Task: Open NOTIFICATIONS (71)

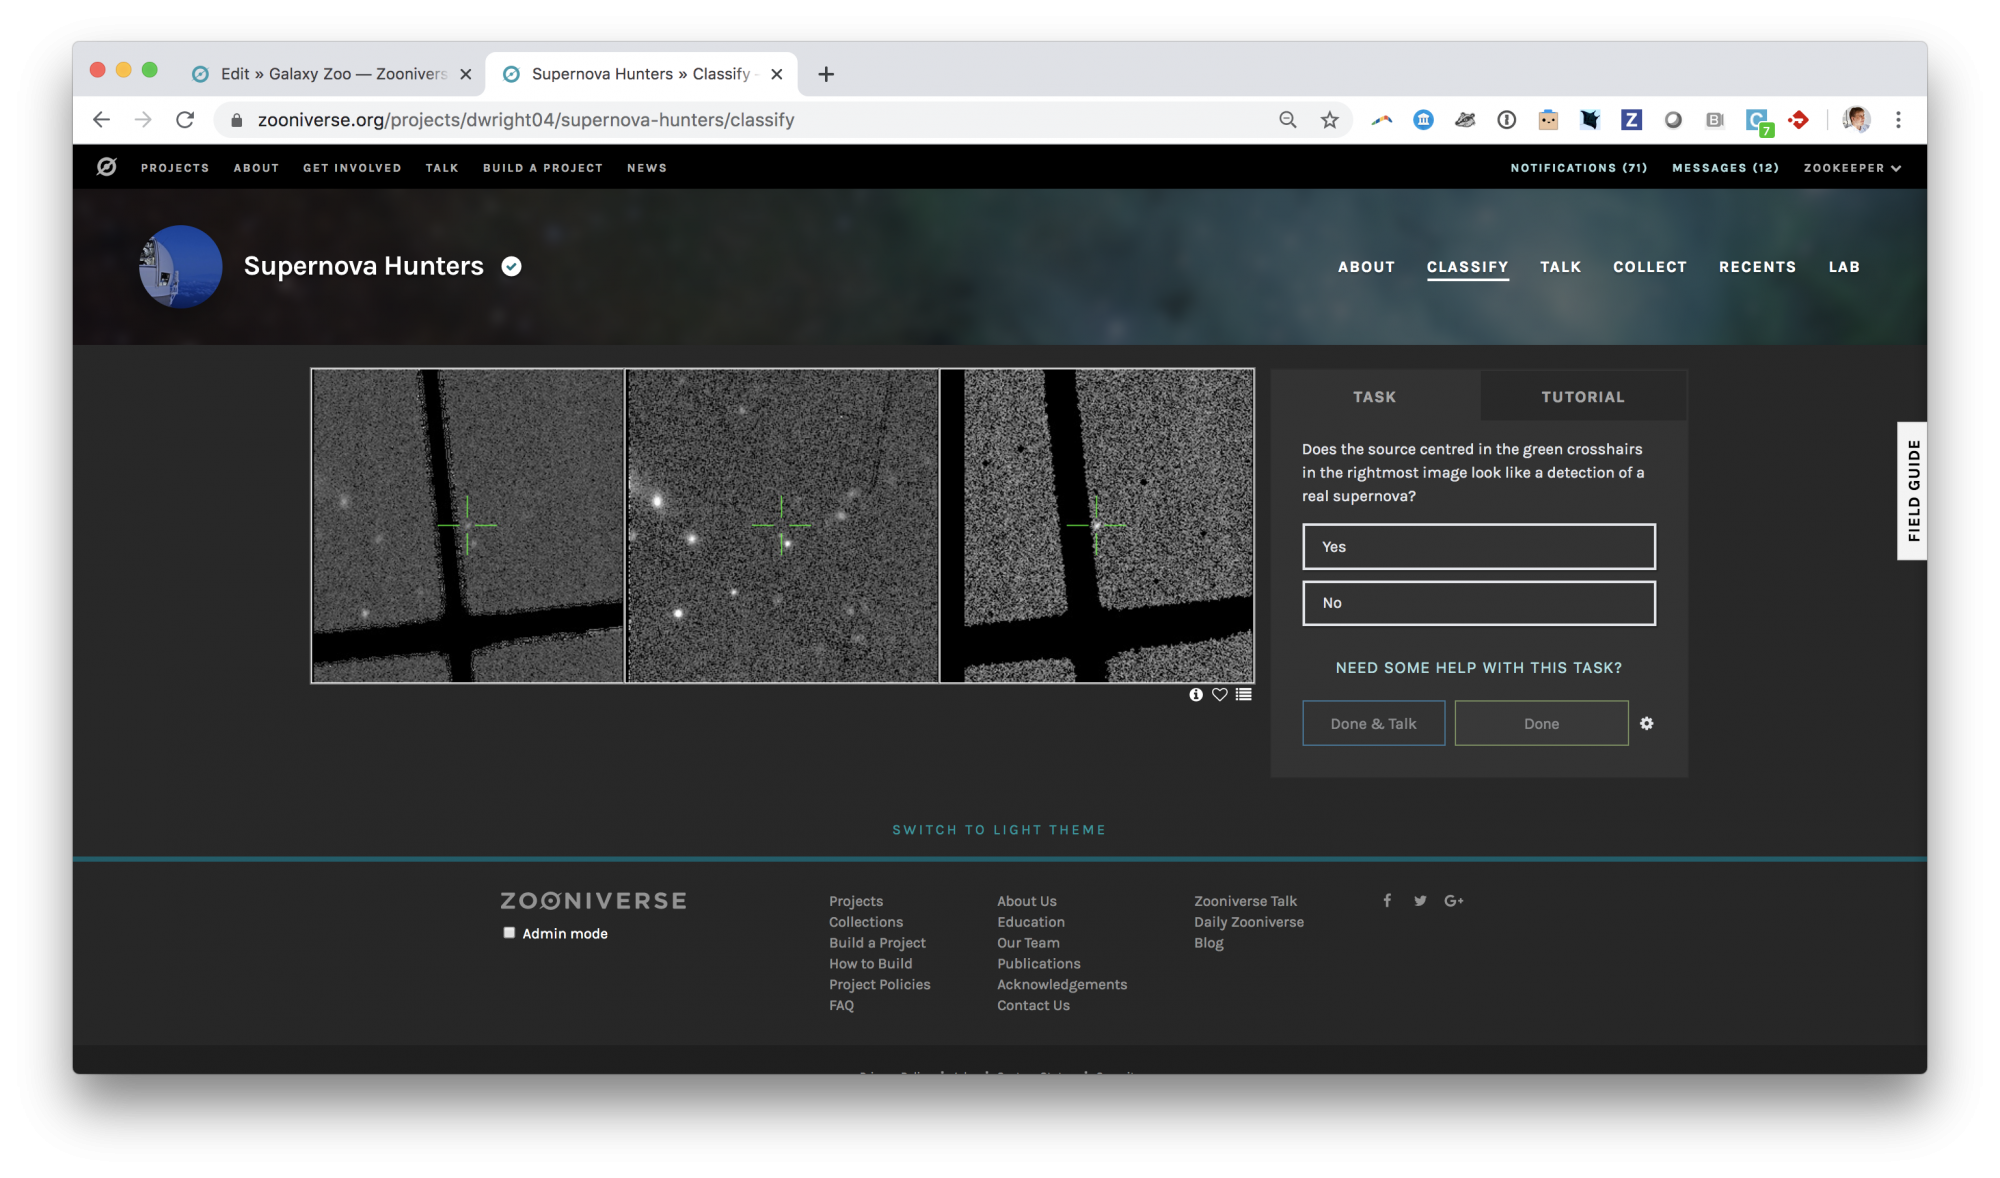Action: click(1578, 168)
